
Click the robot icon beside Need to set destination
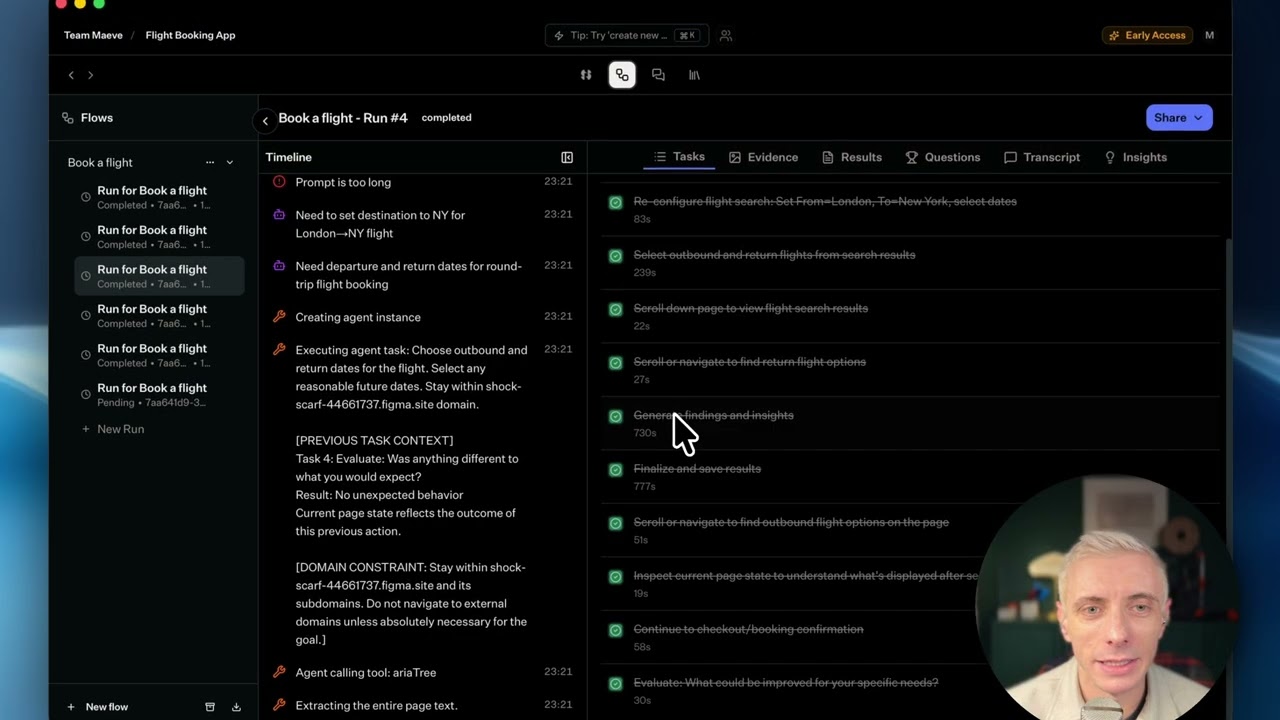pyautogui.click(x=279, y=214)
